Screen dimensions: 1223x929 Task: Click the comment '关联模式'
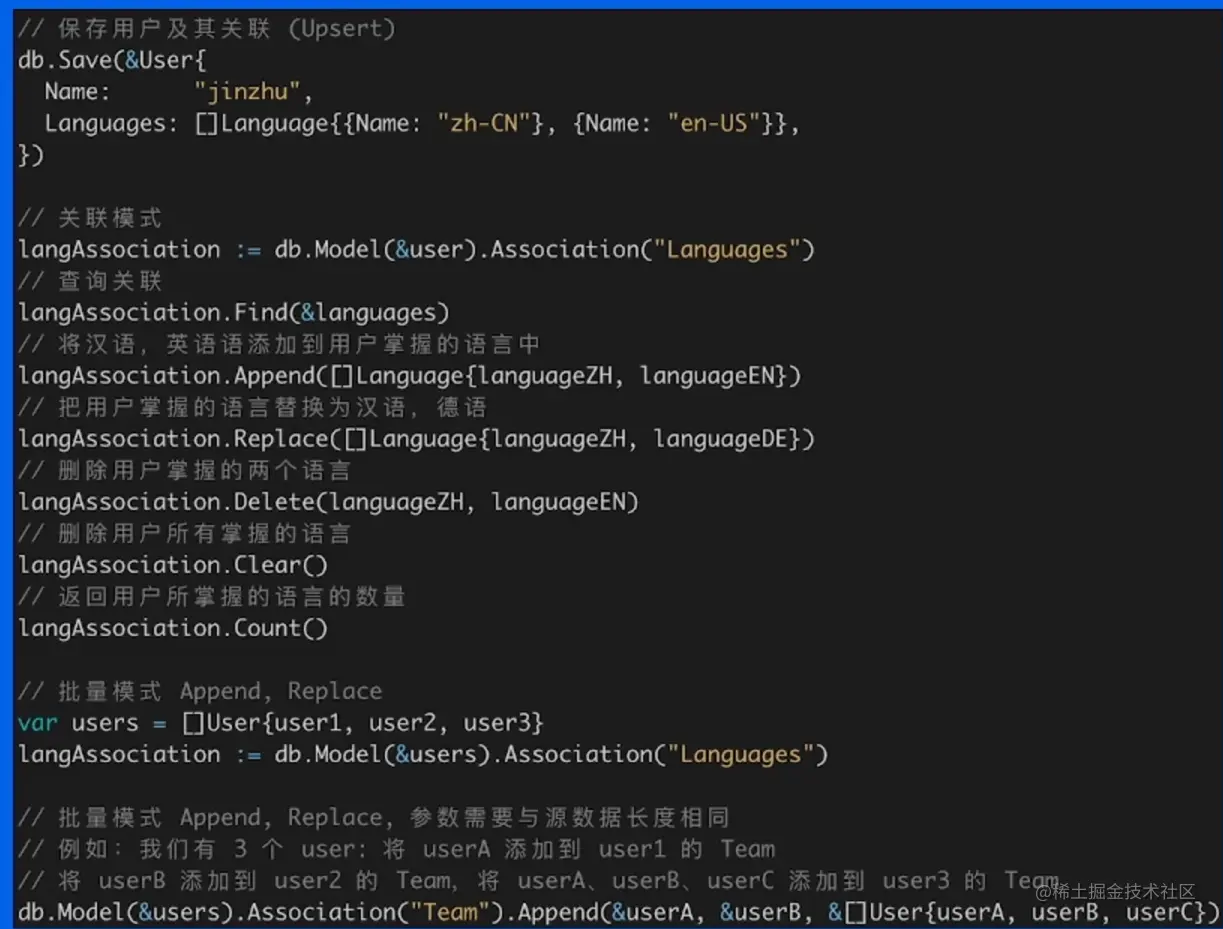90,218
